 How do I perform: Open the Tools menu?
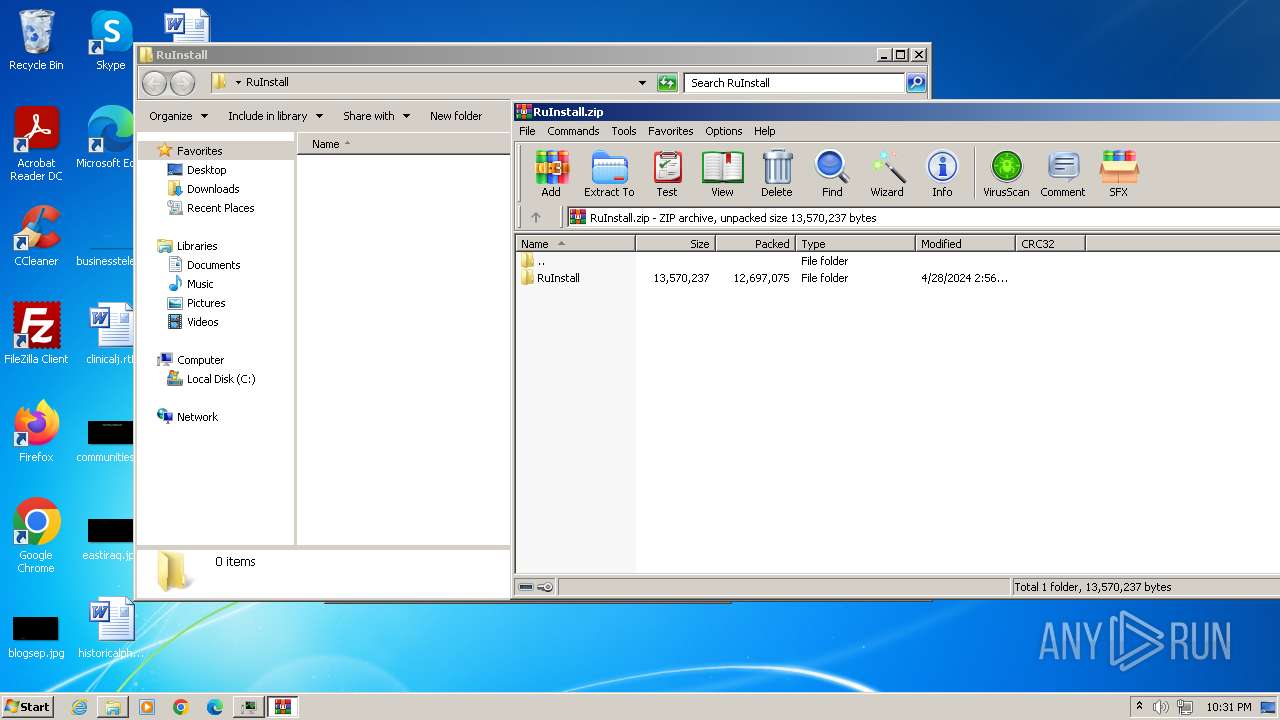click(x=624, y=131)
